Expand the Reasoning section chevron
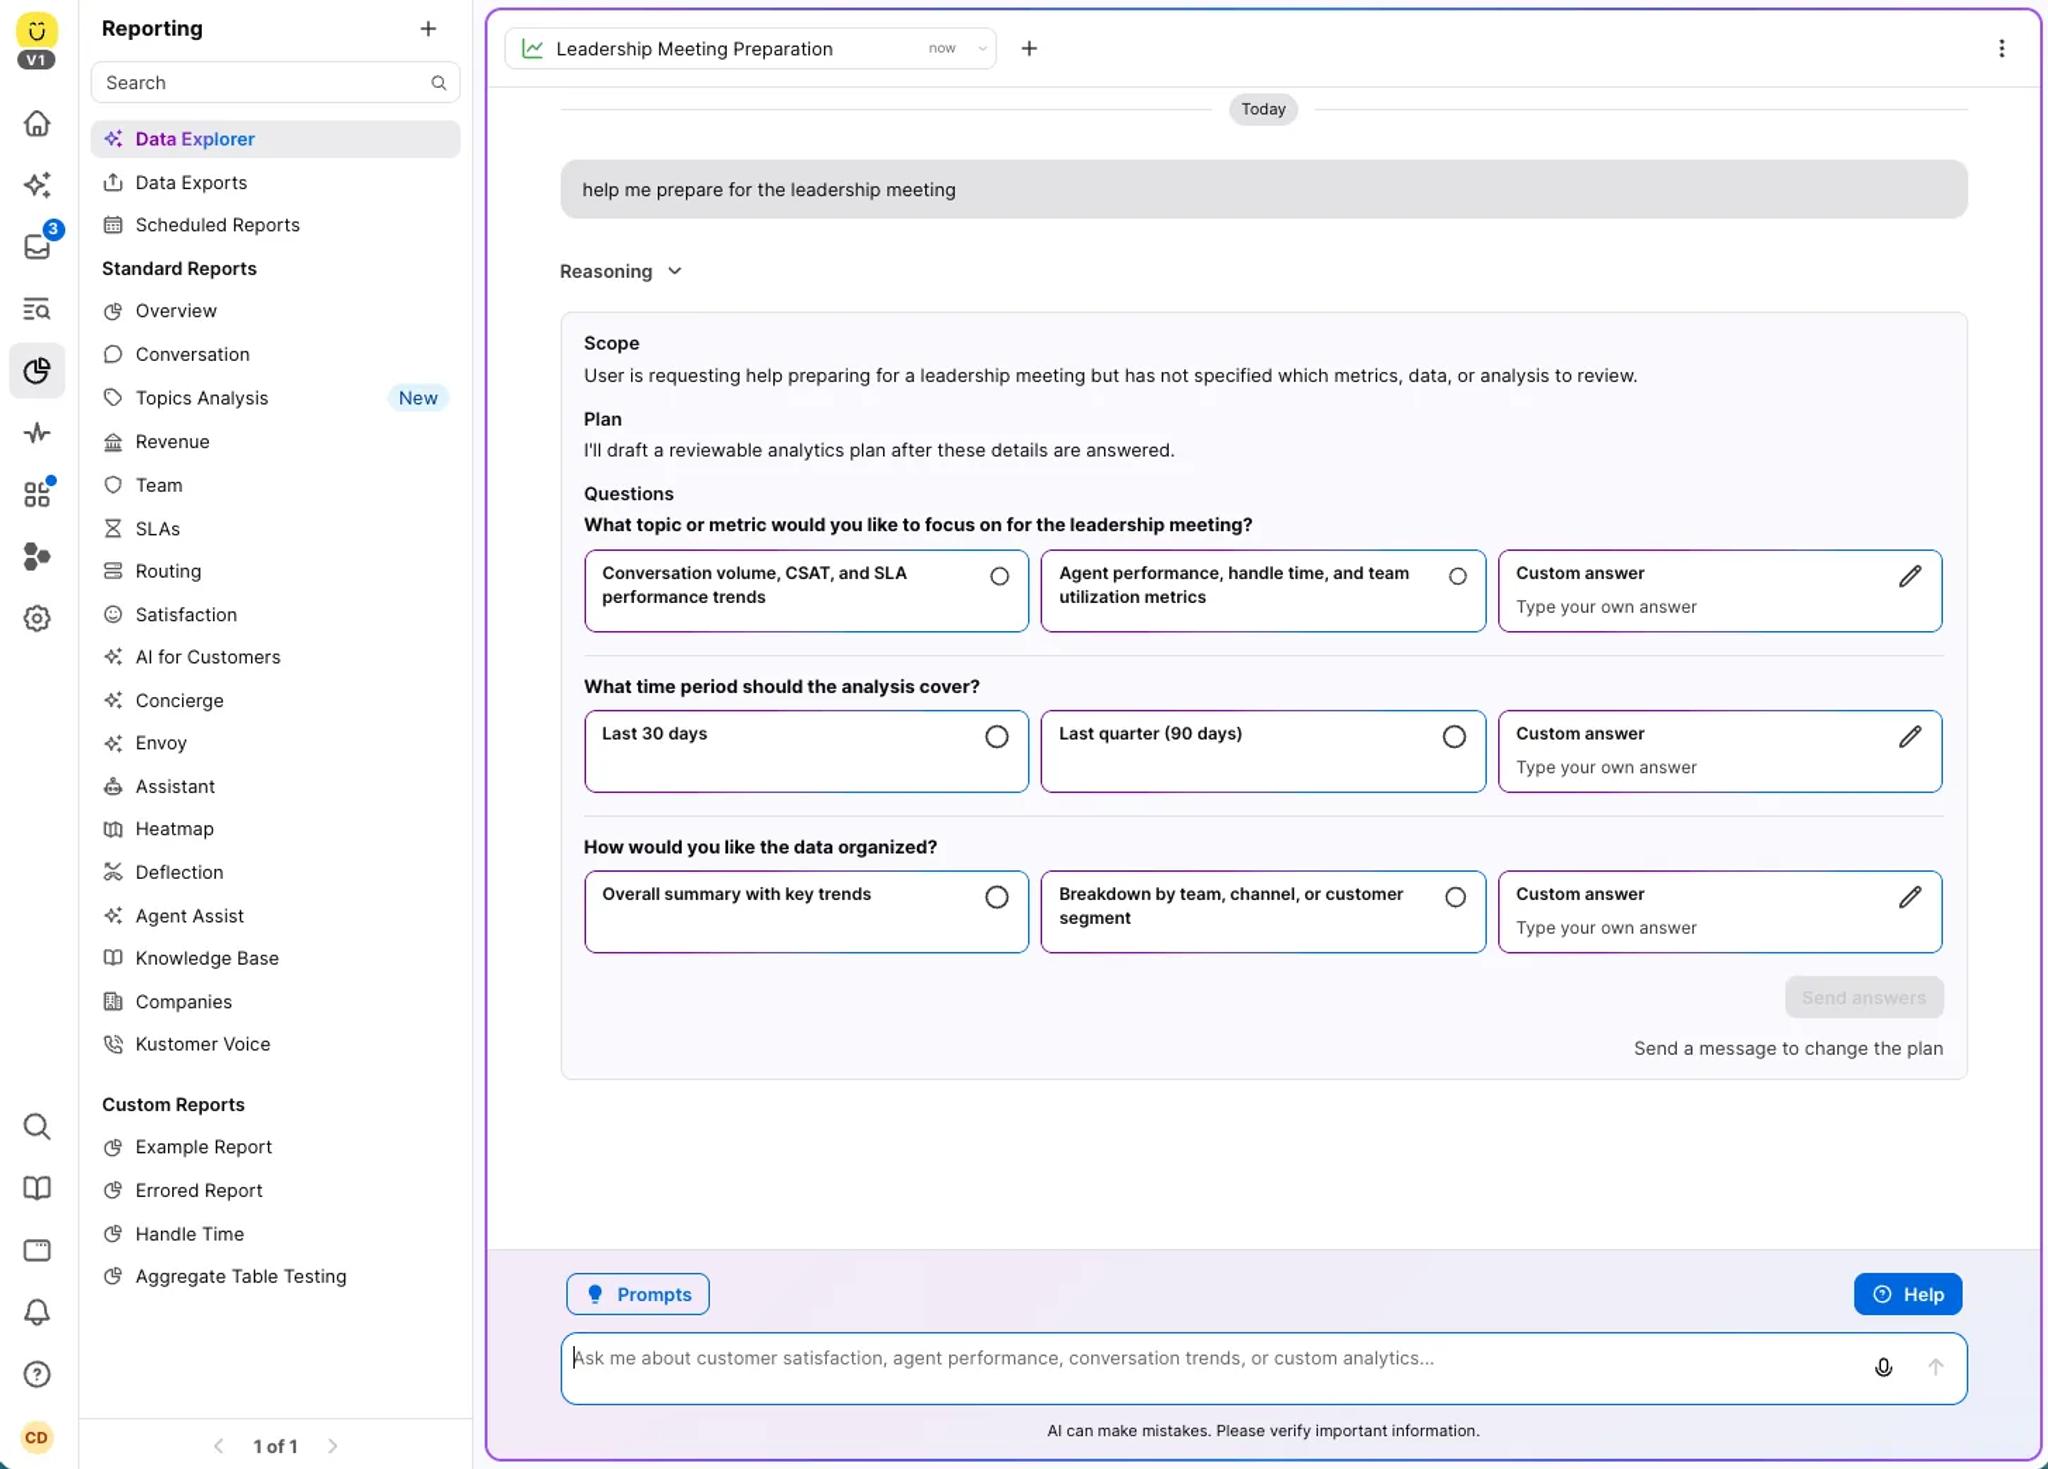 point(675,271)
